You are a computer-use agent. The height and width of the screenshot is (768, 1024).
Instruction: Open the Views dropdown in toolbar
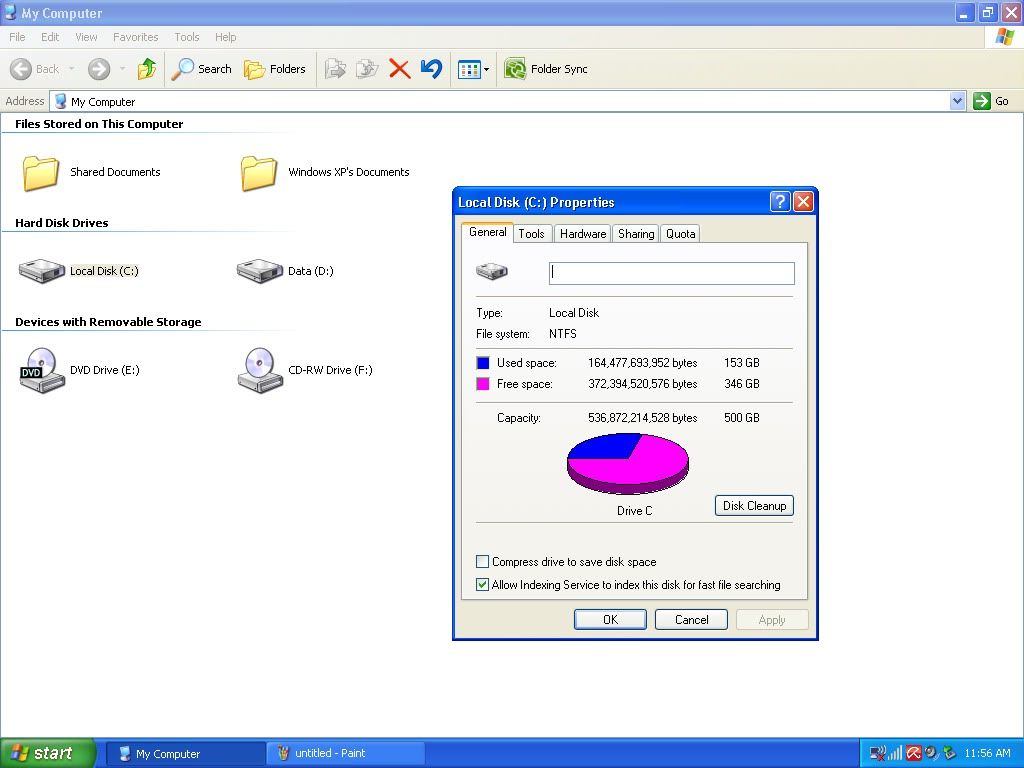point(473,69)
